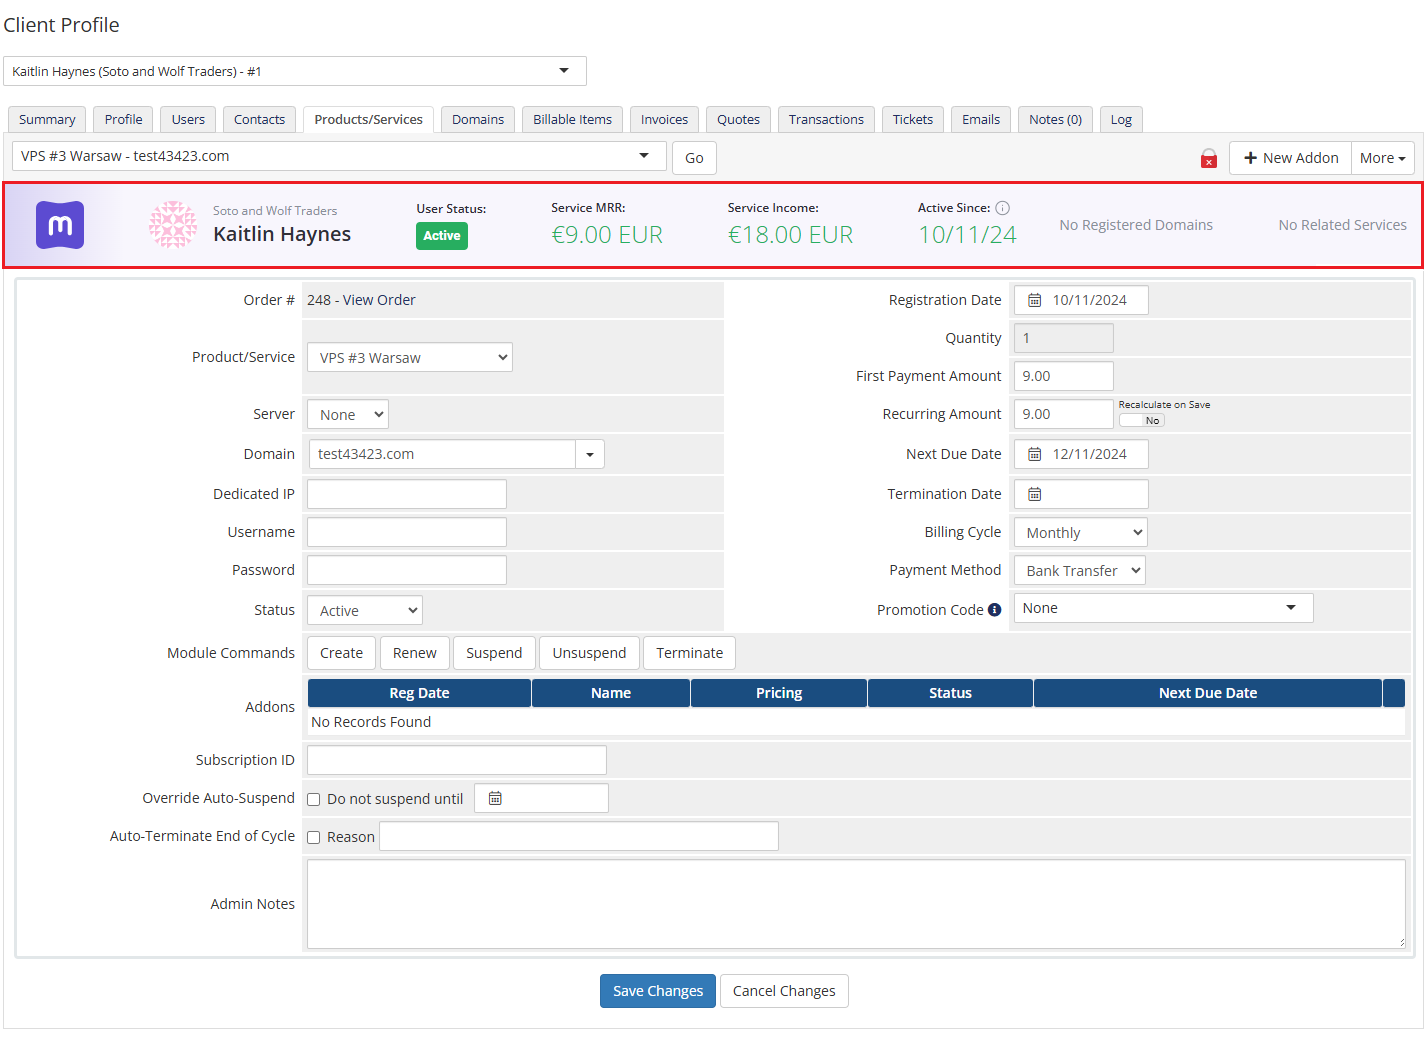This screenshot has width=1426, height=1039.
Task: Click the red padlock icon near New Addon
Action: click(x=1209, y=158)
